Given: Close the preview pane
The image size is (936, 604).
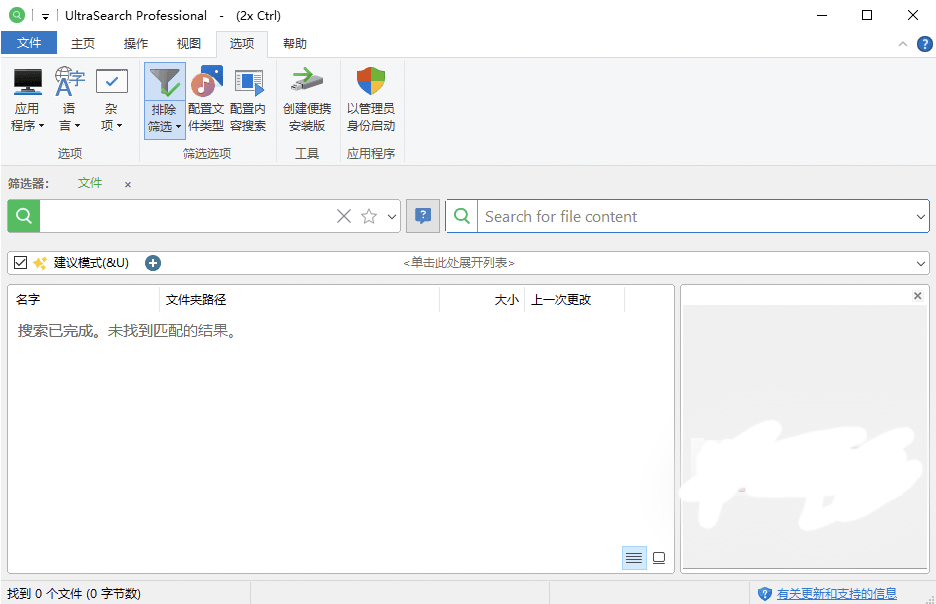Looking at the screenshot, I should click(x=917, y=295).
